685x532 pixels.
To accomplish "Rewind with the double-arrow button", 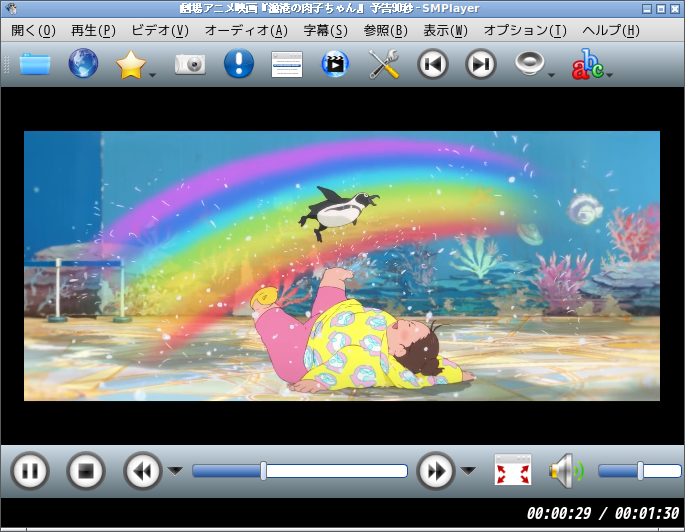I will [x=142, y=471].
